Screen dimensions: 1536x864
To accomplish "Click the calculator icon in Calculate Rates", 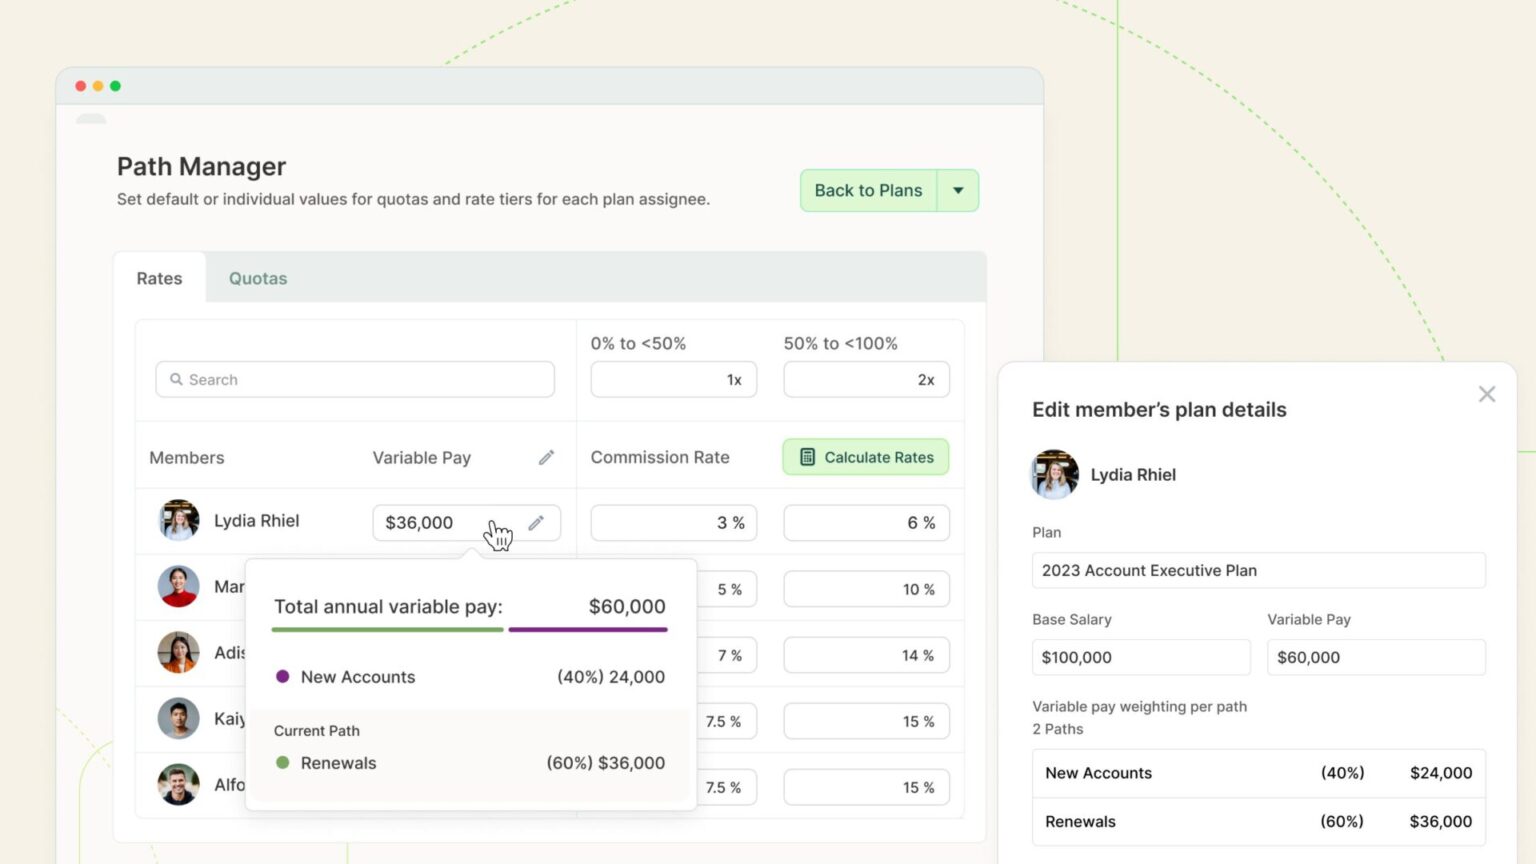I will coord(806,457).
